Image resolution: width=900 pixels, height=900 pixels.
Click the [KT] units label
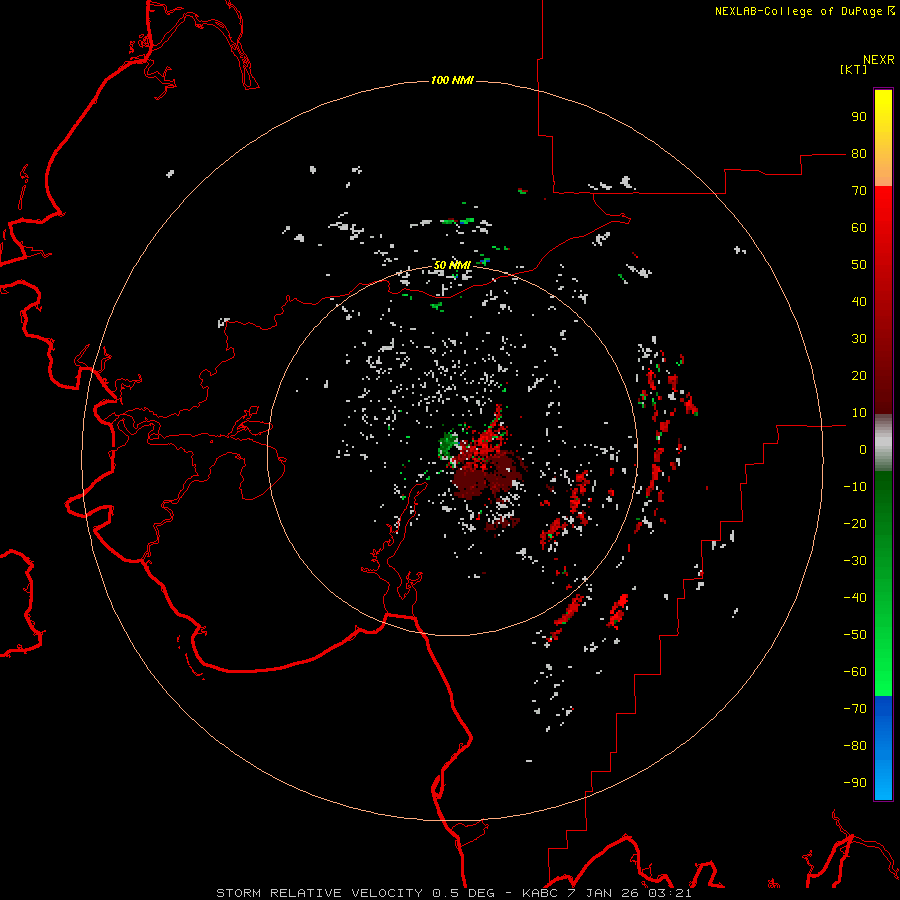coord(853,69)
